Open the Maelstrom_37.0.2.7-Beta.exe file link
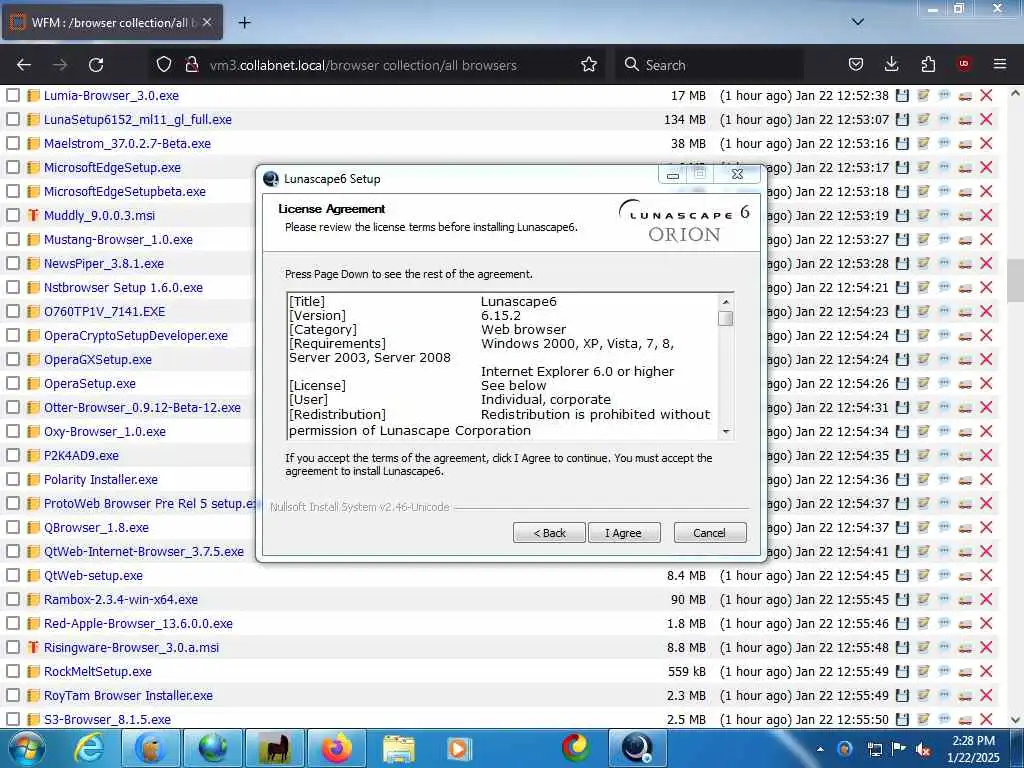 point(127,144)
